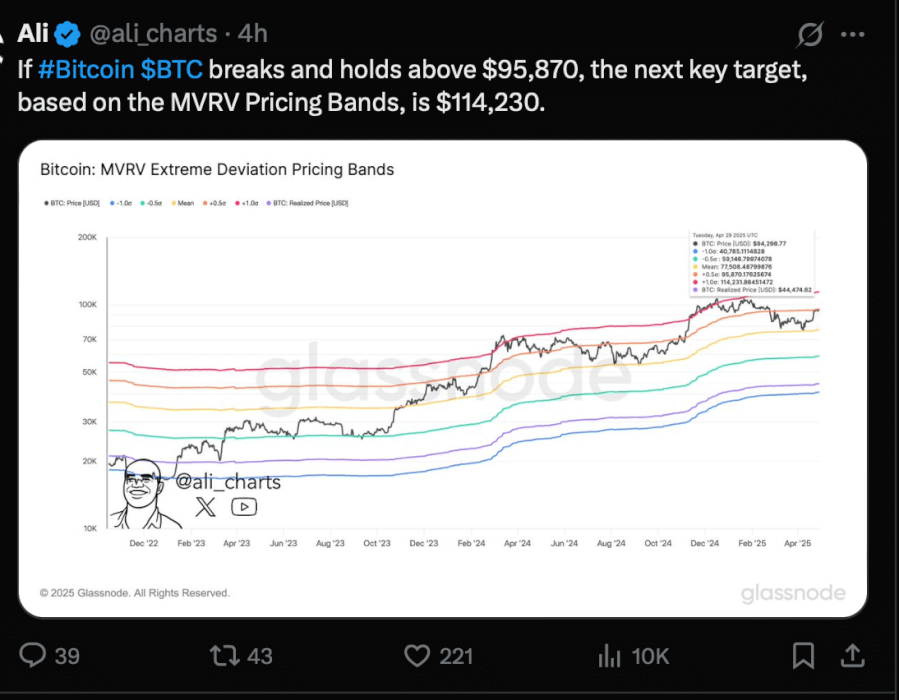
Task: Like the tweet with heart icon
Action: pyautogui.click(x=417, y=655)
